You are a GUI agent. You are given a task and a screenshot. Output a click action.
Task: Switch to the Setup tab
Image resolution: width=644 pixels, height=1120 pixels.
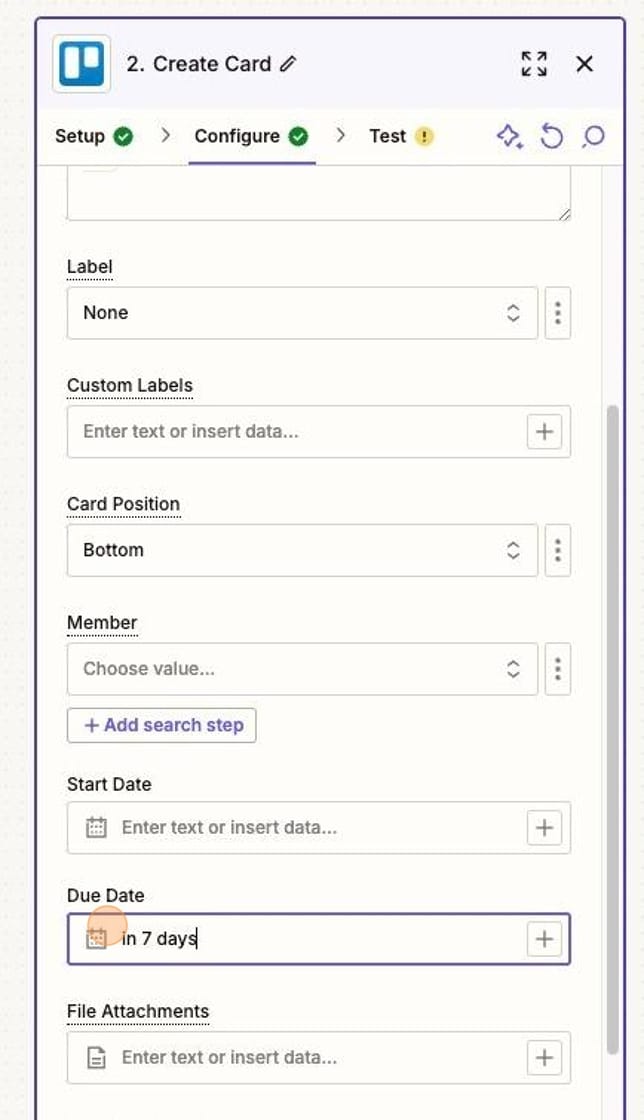[80, 137]
